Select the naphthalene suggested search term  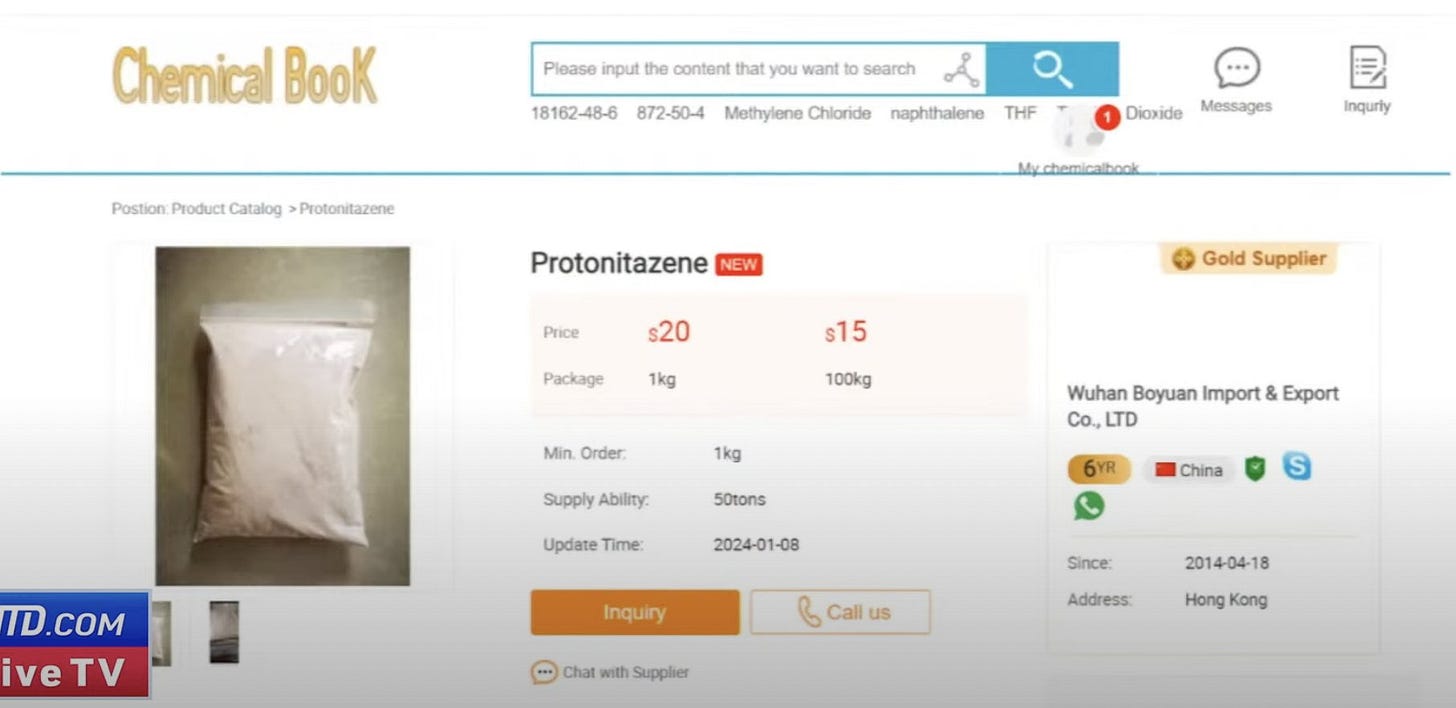click(937, 113)
